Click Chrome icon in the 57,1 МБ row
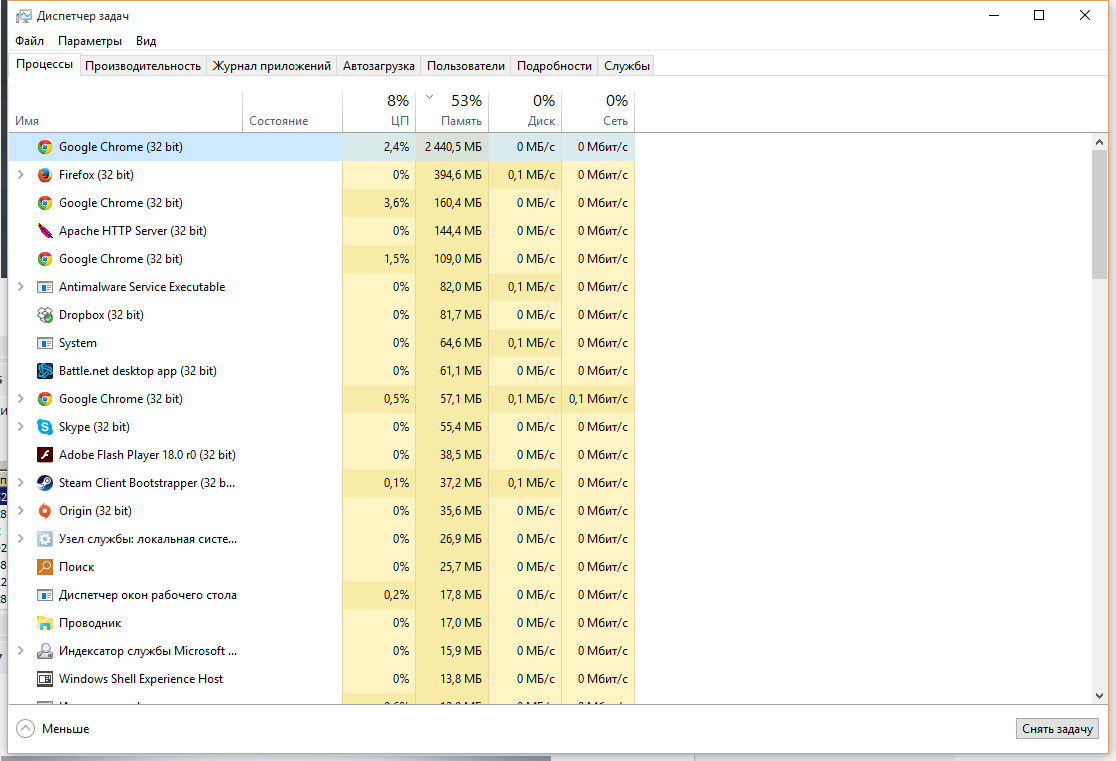This screenshot has height=761, width=1116. coord(45,399)
